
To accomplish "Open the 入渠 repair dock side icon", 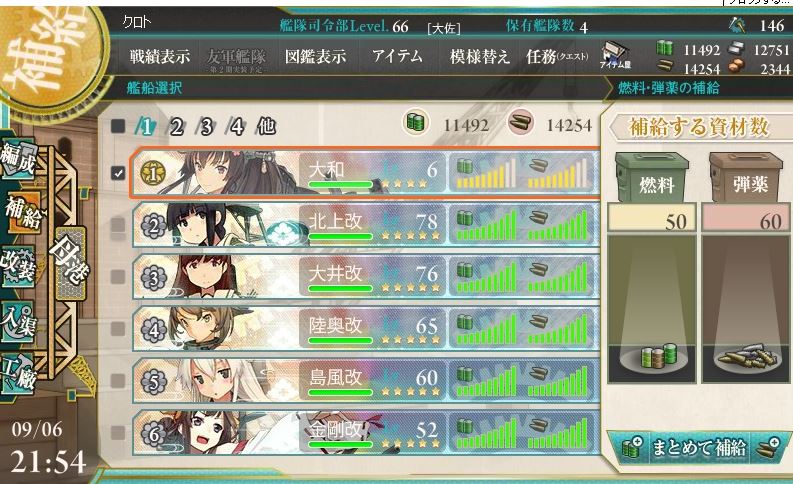I will (x=18, y=321).
